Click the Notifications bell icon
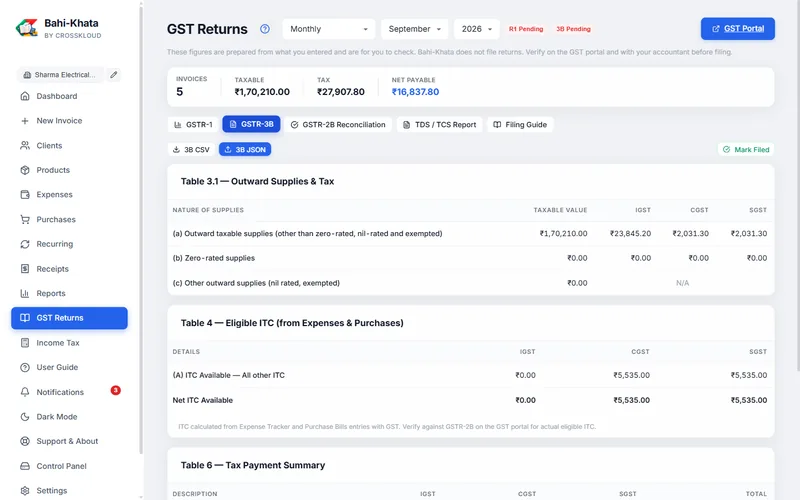Viewport: 800px width, 500px height. [x=24, y=392]
